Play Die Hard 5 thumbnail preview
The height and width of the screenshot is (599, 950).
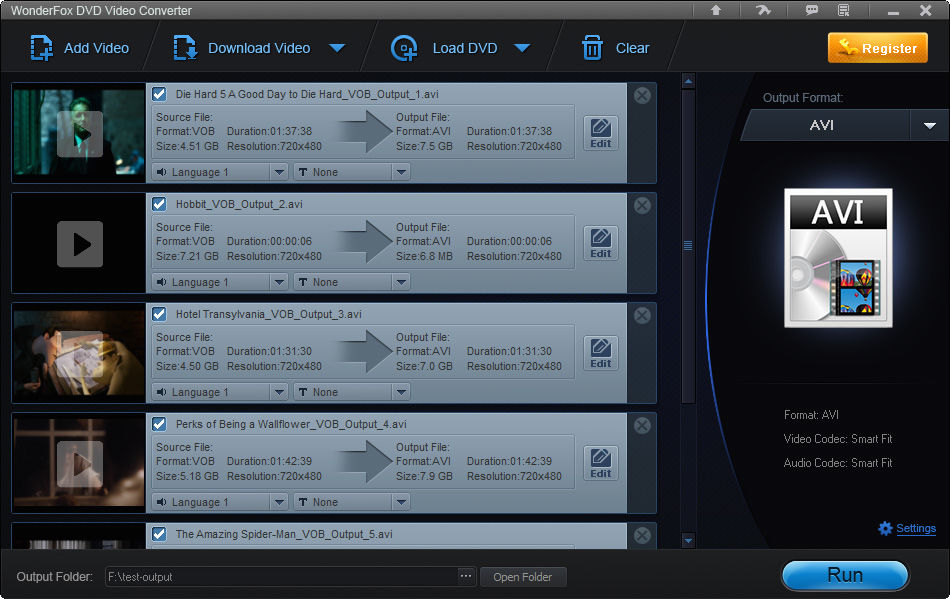[x=80, y=134]
